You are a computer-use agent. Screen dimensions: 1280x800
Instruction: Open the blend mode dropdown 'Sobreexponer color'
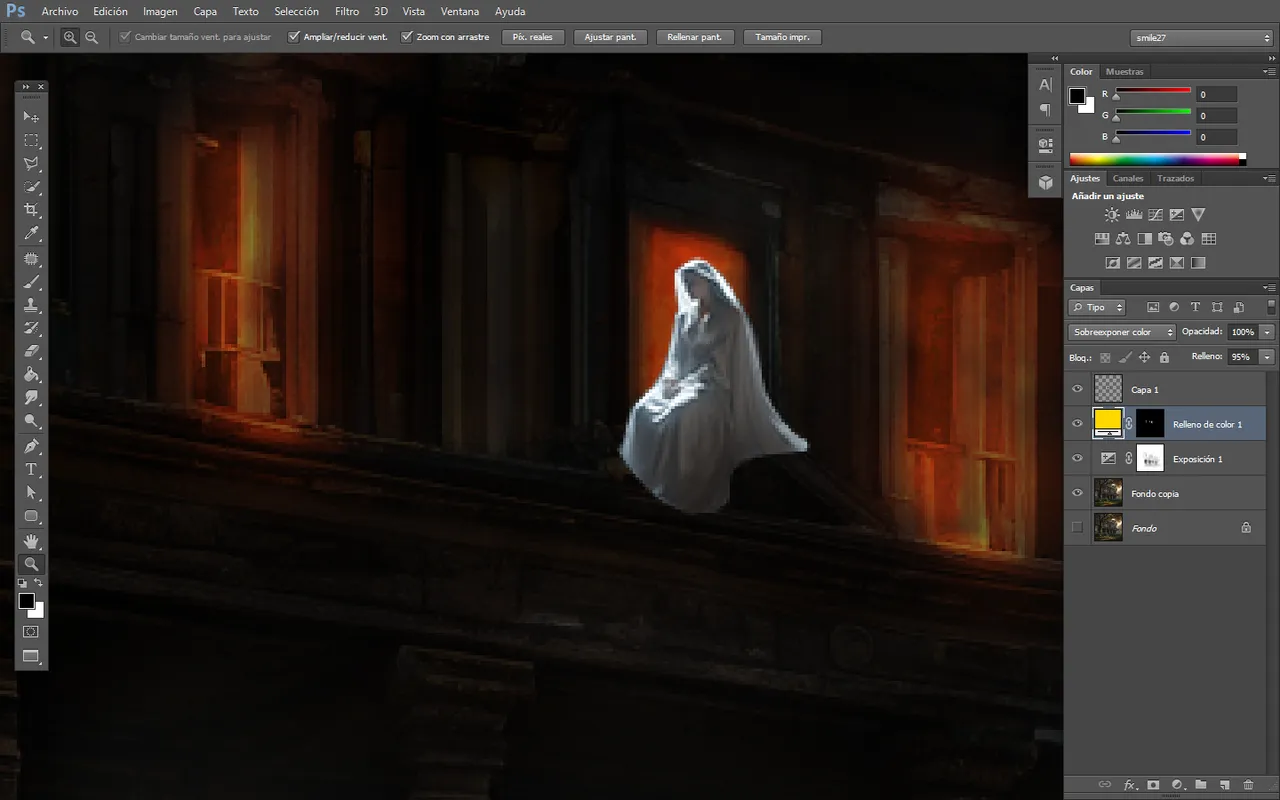click(1123, 332)
